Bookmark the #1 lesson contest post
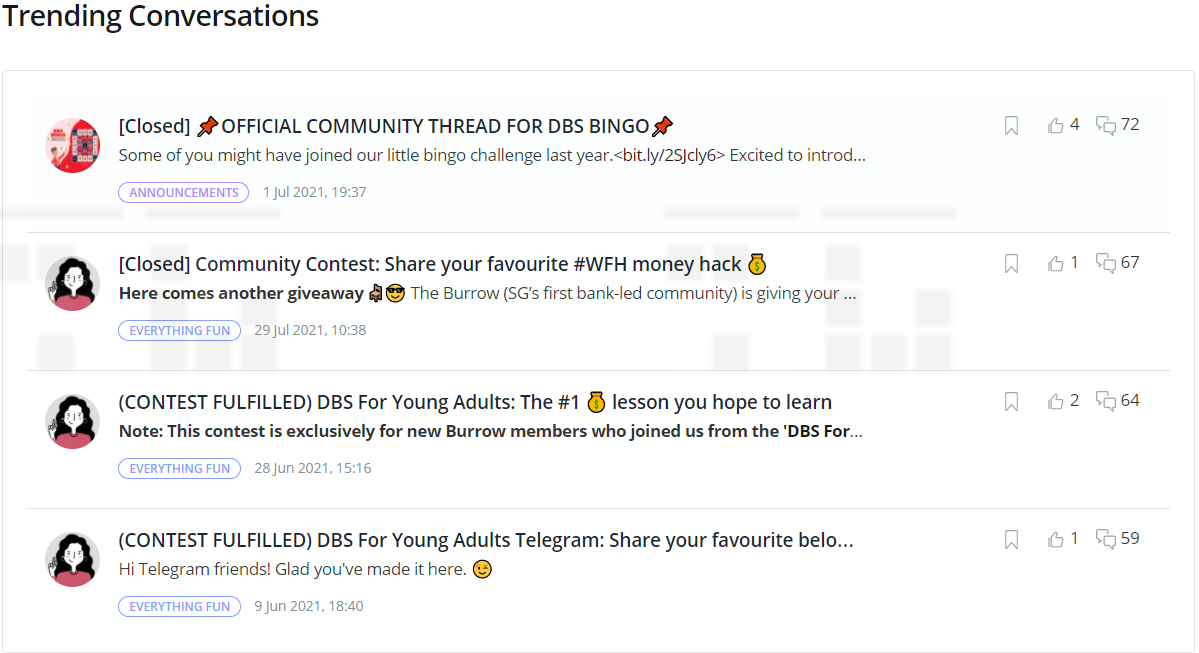Viewport: 1199px width, 653px height. click(x=1011, y=401)
